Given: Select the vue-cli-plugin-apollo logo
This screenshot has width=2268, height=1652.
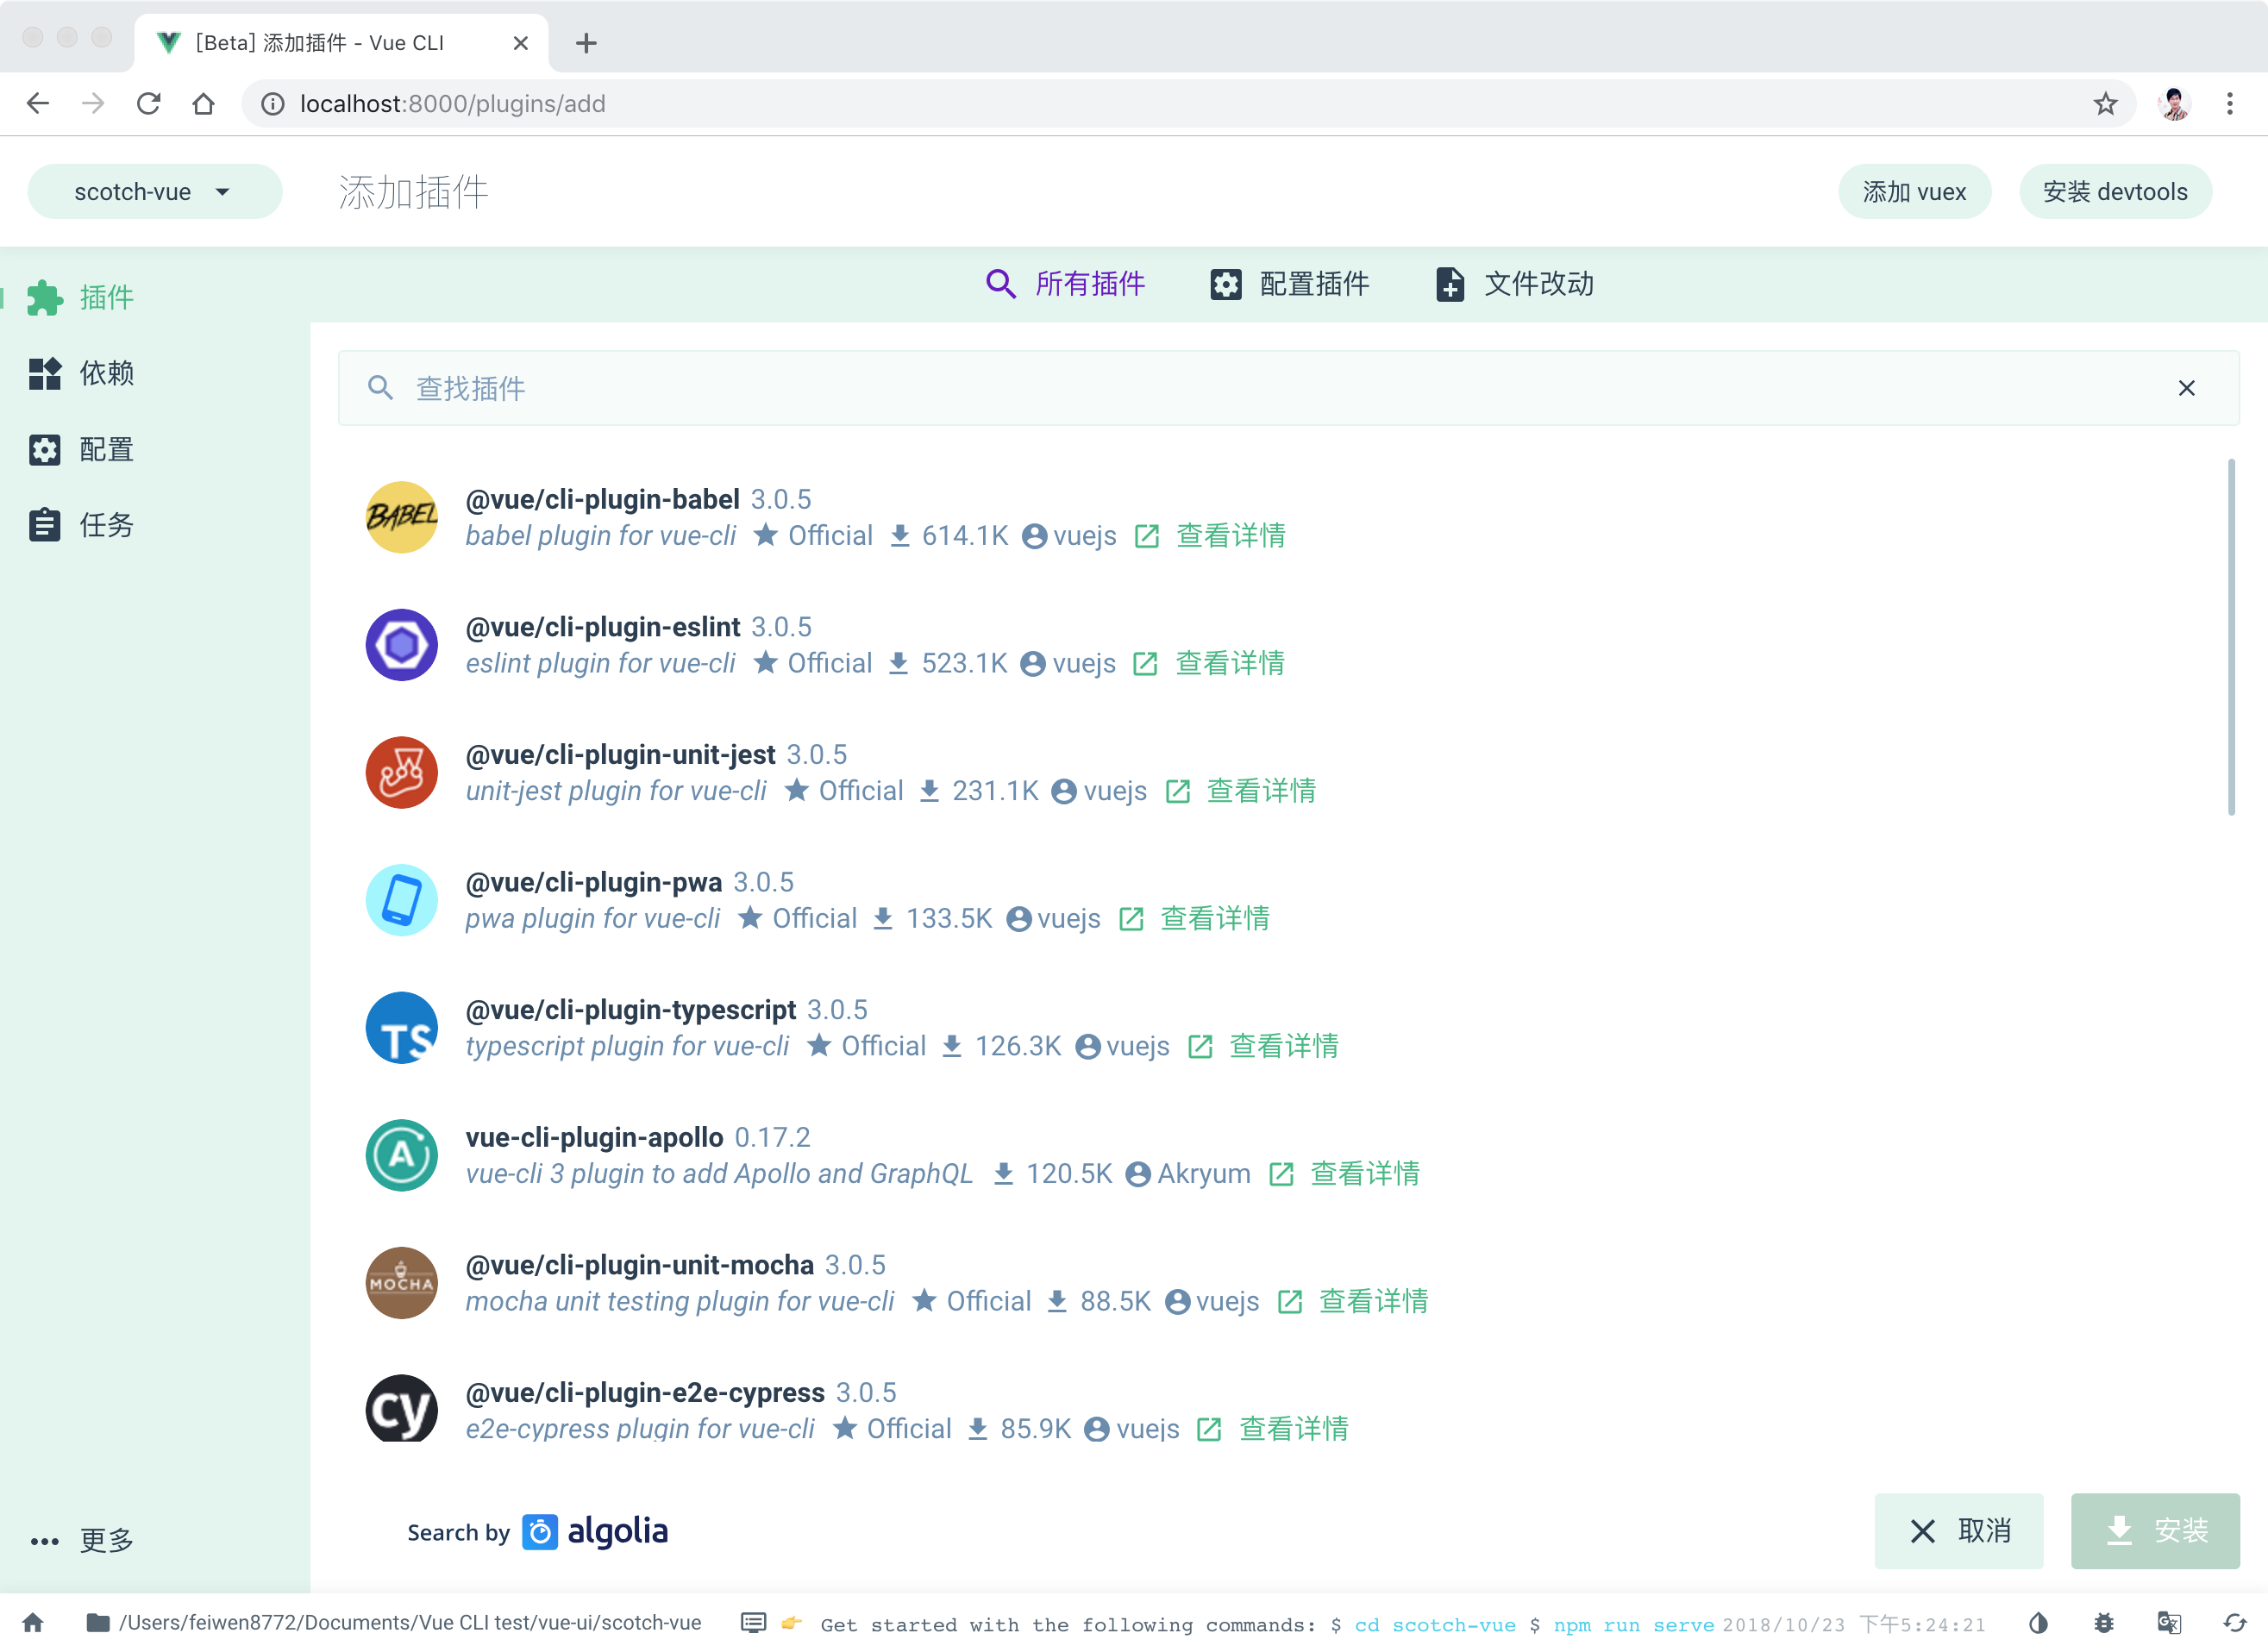Looking at the screenshot, I should 402,1155.
